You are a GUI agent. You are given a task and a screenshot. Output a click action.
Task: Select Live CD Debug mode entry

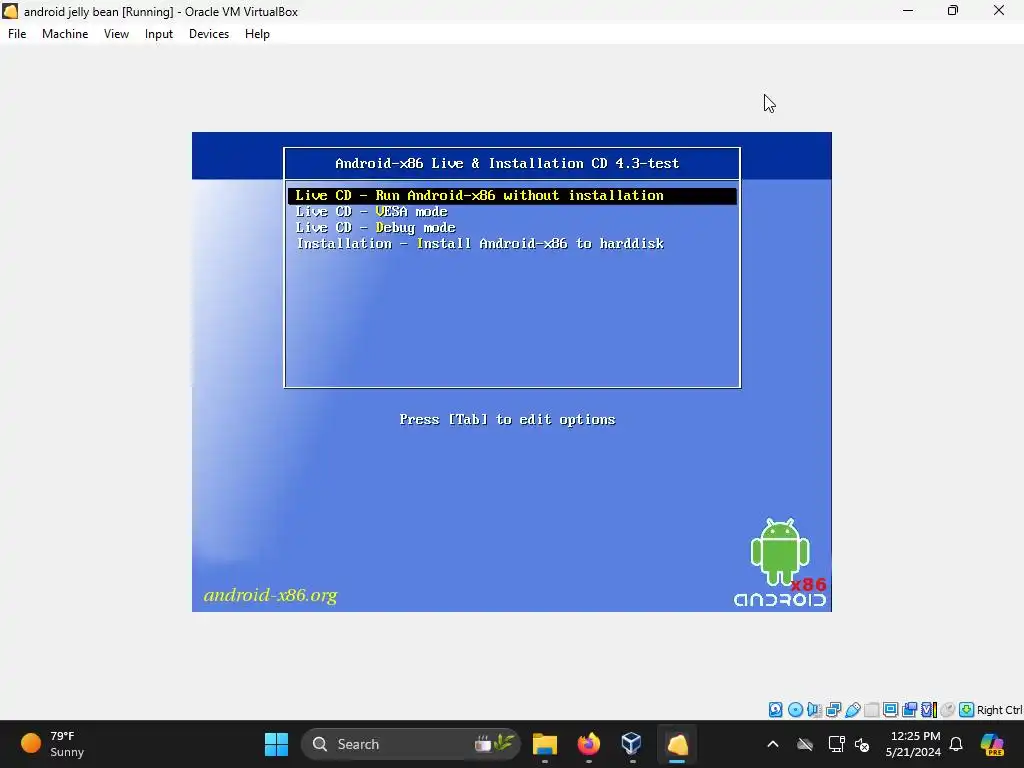[x=376, y=227]
